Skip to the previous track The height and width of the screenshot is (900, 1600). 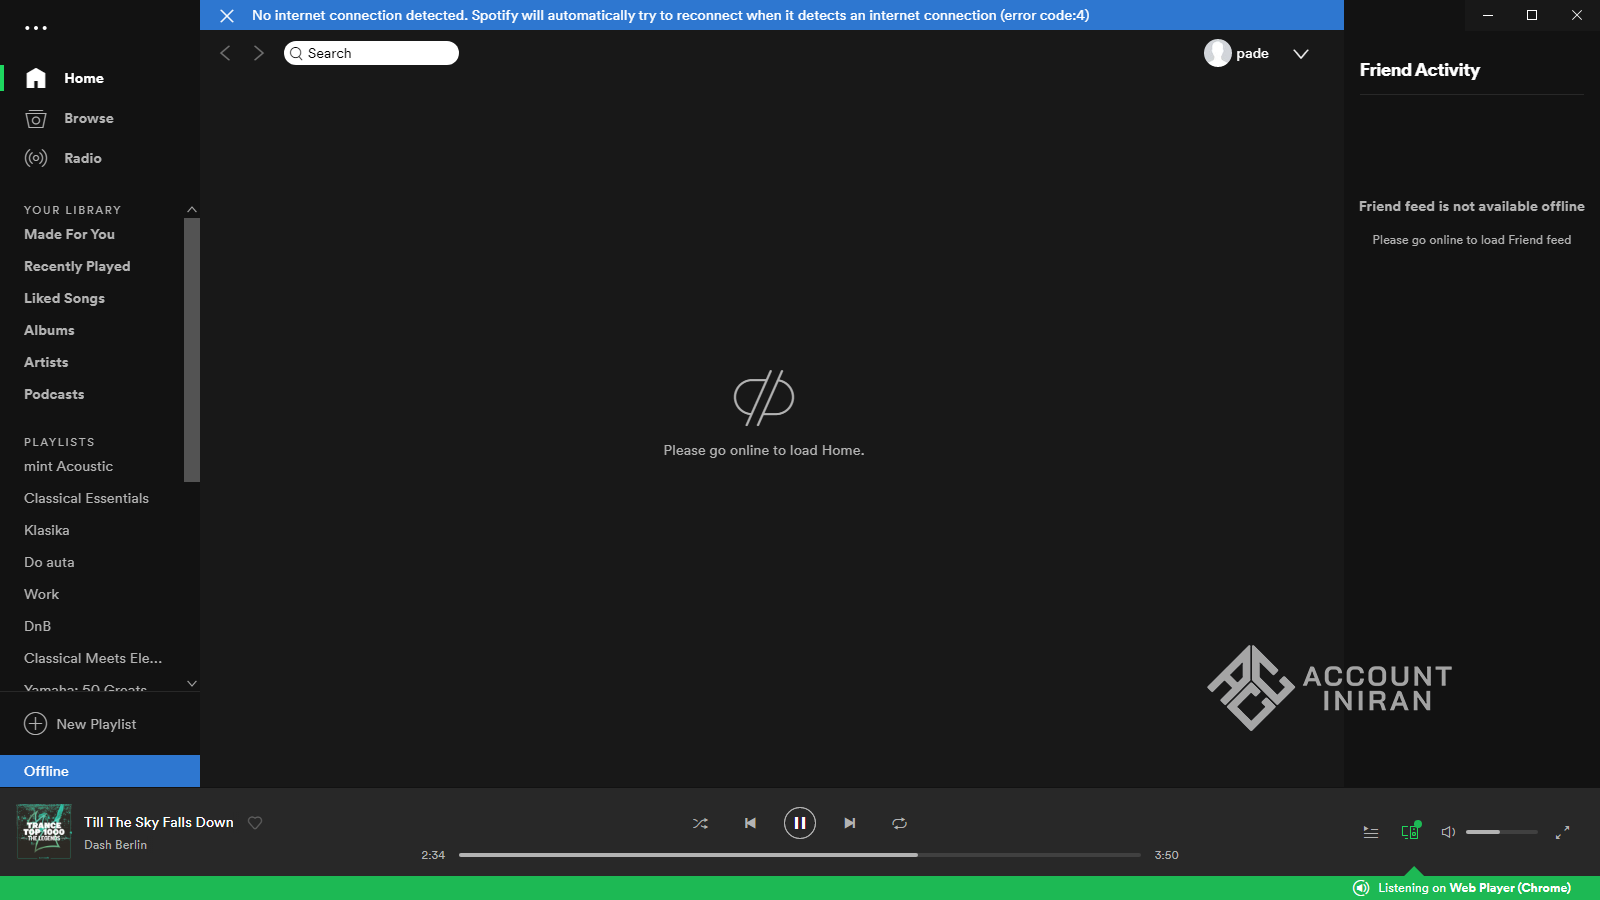(750, 823)
